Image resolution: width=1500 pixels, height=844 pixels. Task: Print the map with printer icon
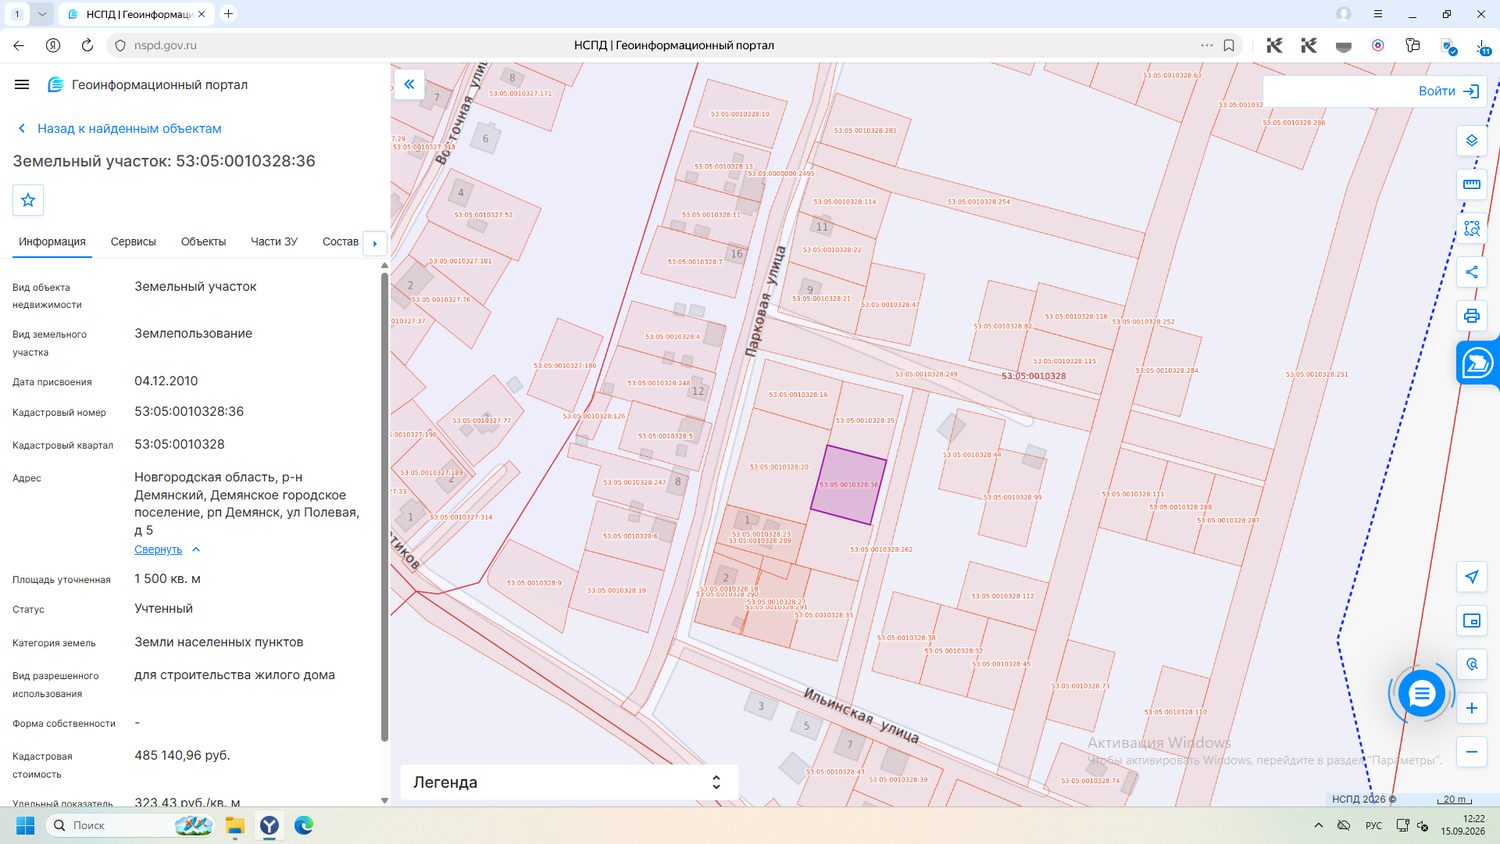coord(1471,316)
